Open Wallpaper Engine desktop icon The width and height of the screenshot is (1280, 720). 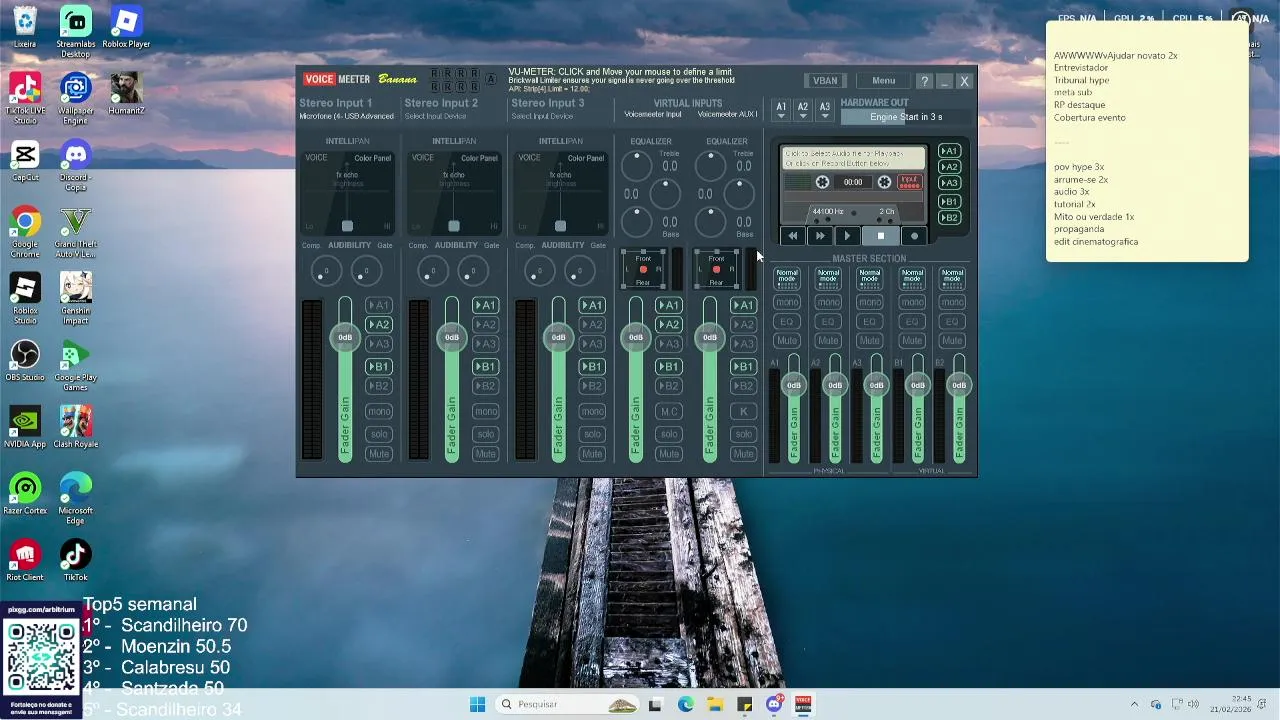point(75,98)
